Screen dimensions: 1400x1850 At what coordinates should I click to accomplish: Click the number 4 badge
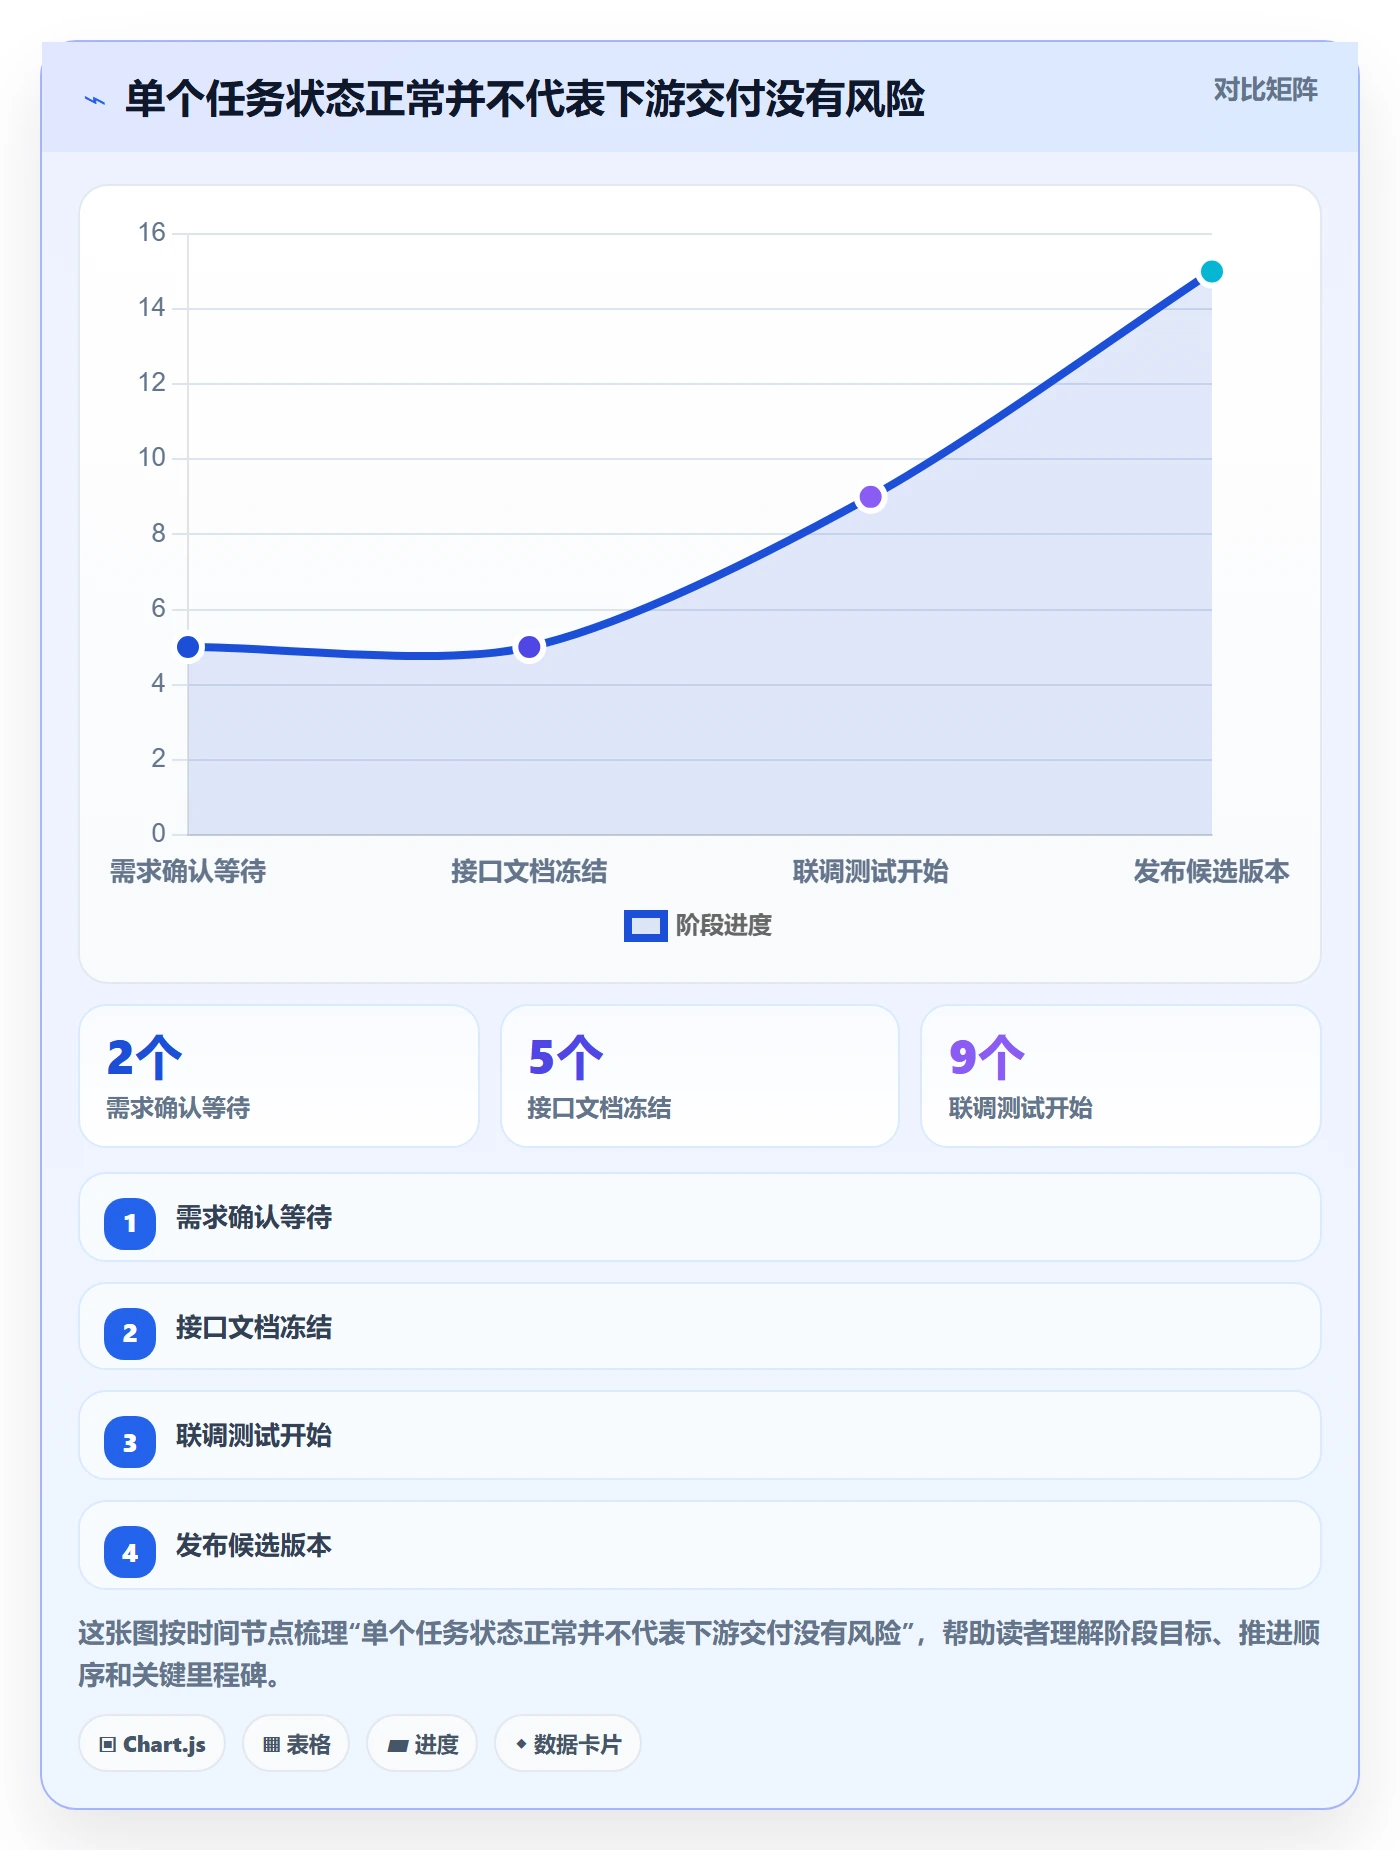130,1552
